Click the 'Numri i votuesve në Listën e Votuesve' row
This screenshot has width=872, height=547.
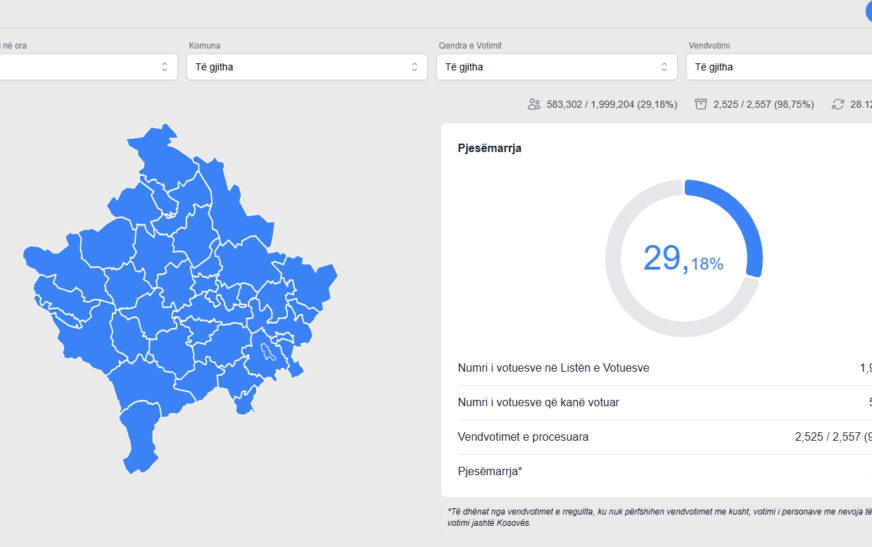tap(553, 368)
